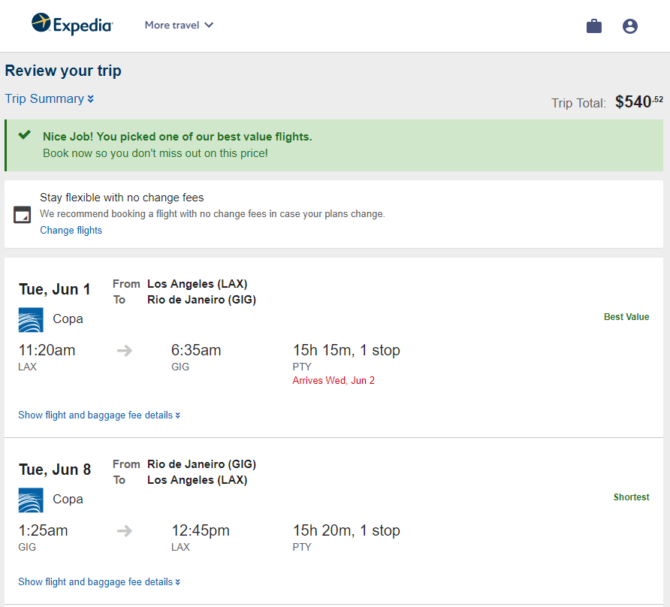
Task: Click the Arrives Wed, Jun 2 notice
Action: [x=333, y=380]
